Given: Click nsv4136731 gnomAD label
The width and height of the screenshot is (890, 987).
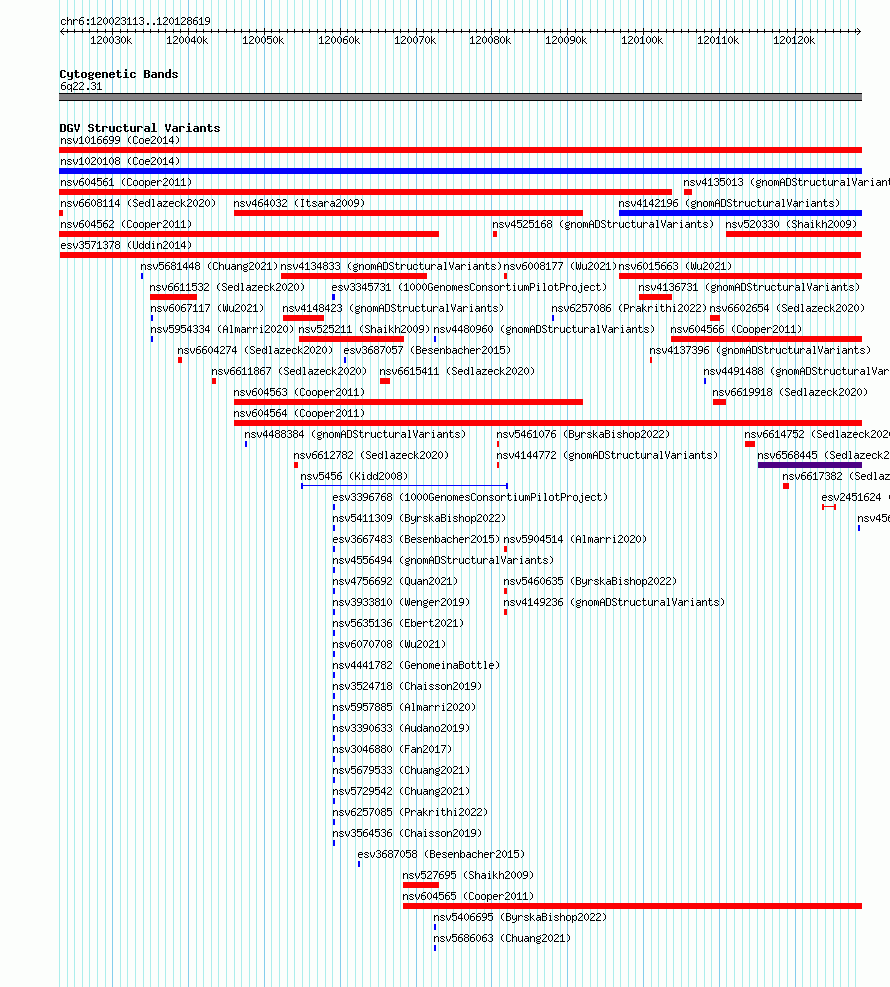Looking at the screenshot, I should (x=749, y=287).
